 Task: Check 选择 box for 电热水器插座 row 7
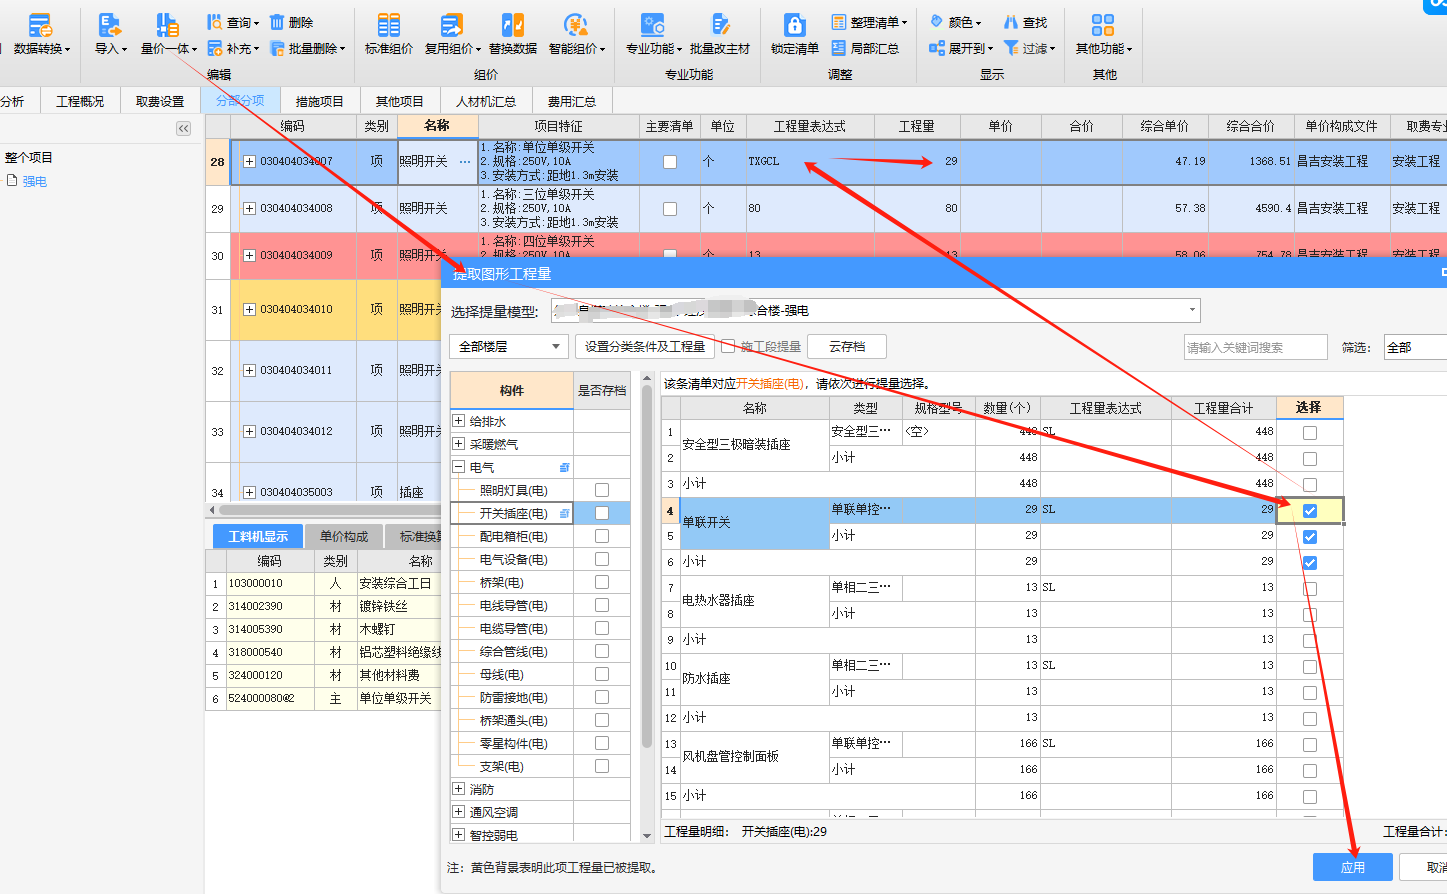pyautogui.click(x=1310, y=589)
